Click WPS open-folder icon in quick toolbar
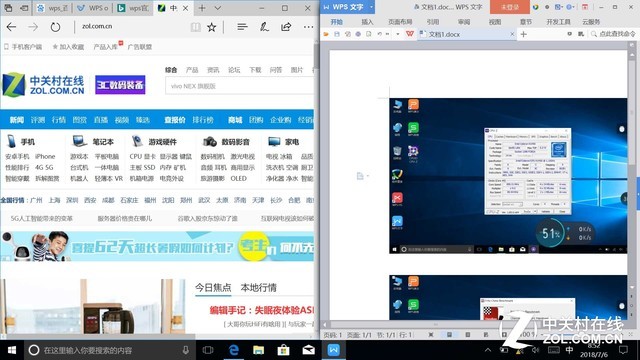The width and height of the screenshot is (640, 360). pos(326,34)
